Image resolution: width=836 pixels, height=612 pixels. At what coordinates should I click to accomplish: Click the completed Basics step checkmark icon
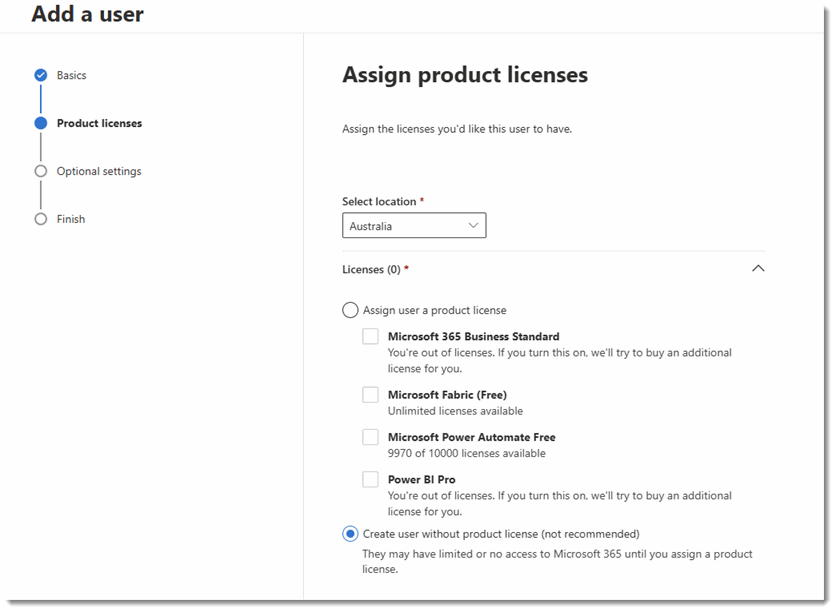(x=41, y=75)
